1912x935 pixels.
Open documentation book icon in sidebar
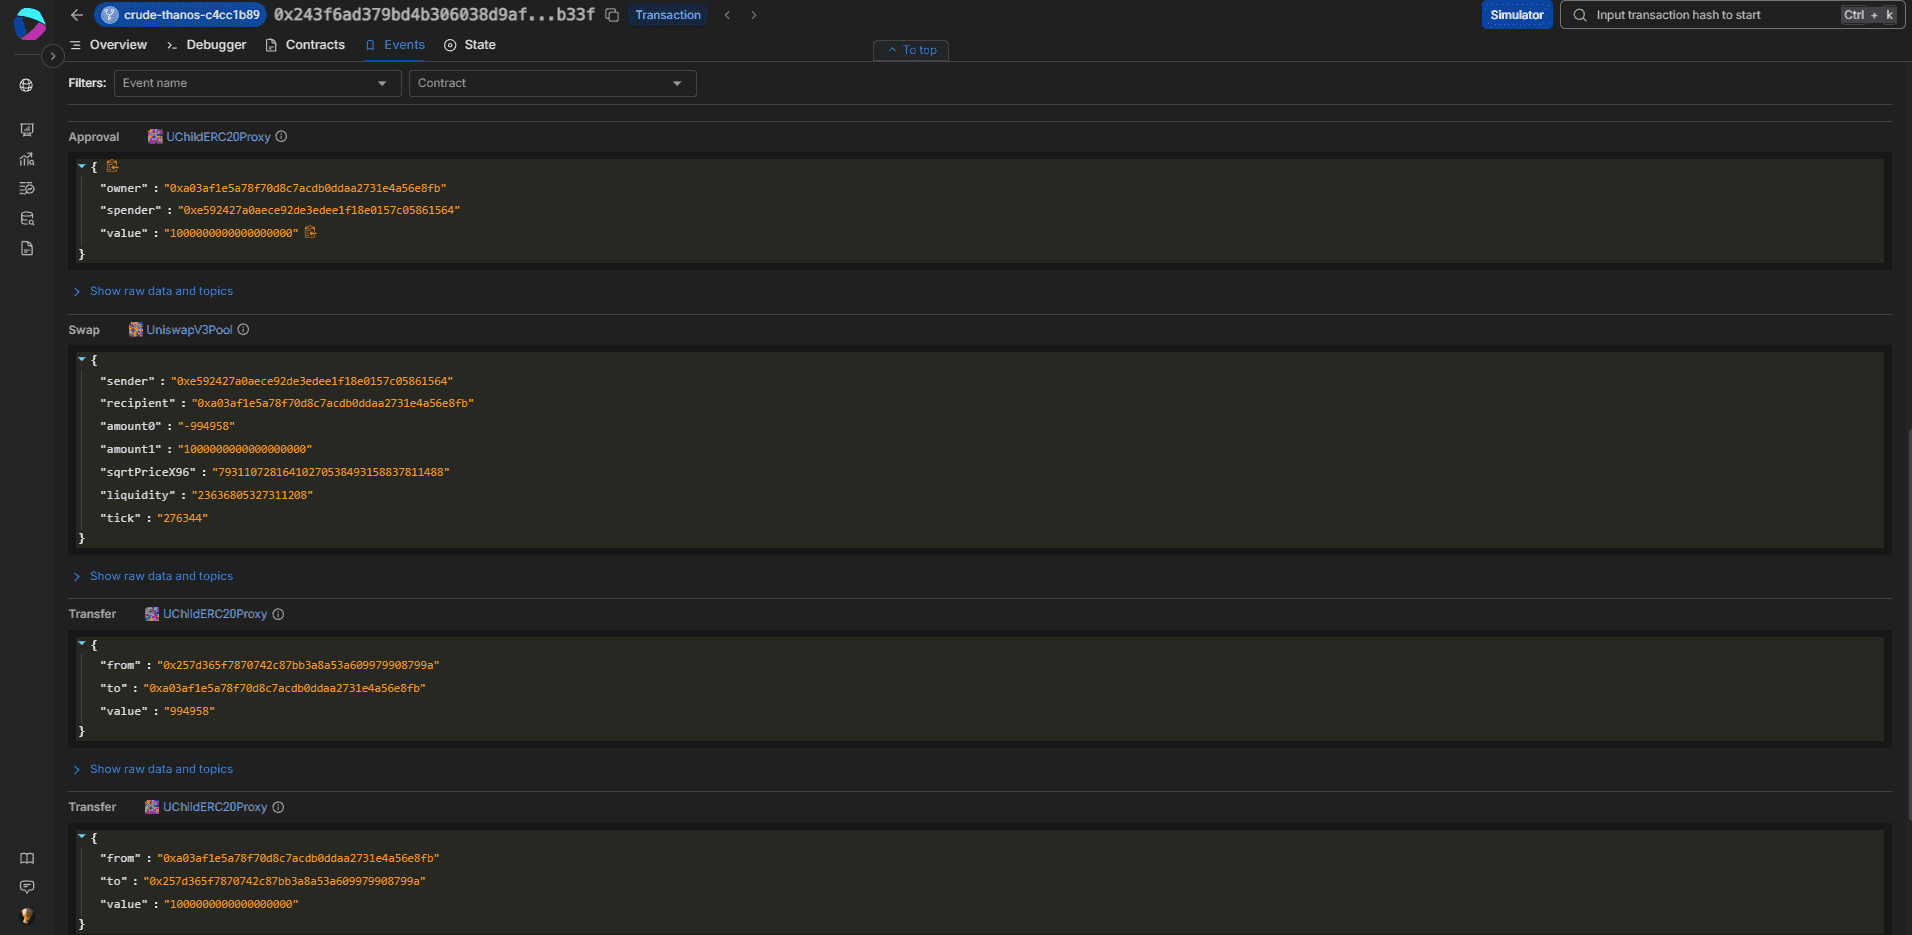(x=27, y=859)
